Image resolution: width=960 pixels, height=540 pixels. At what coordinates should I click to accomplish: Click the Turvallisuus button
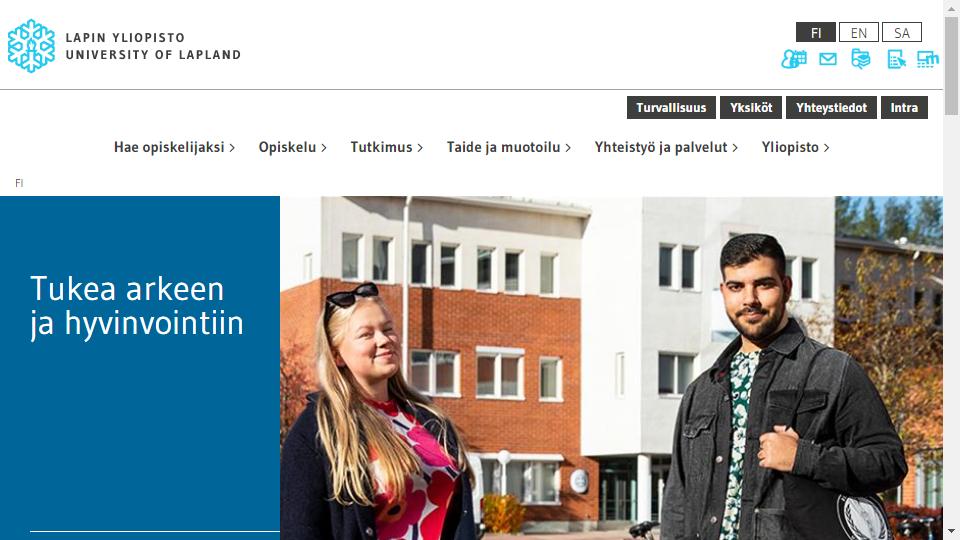pyautogui.click(x=671, y=108)
